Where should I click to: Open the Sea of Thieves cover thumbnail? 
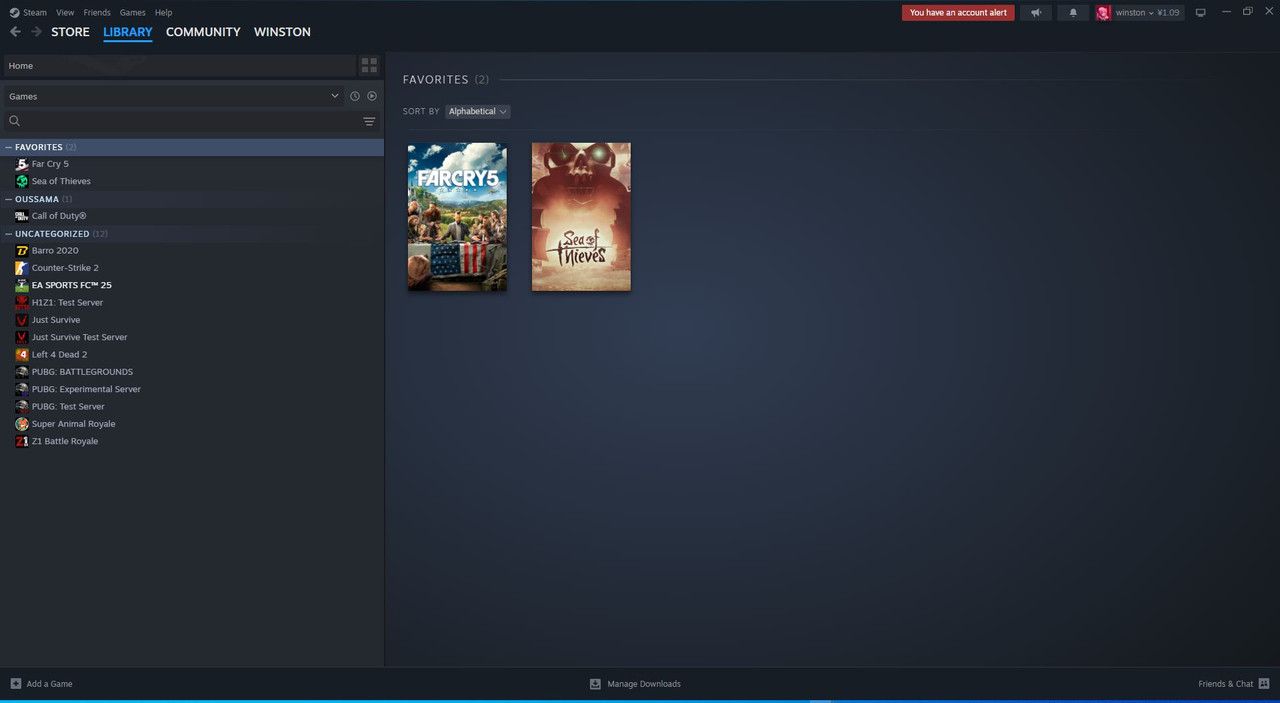point(581,217)
